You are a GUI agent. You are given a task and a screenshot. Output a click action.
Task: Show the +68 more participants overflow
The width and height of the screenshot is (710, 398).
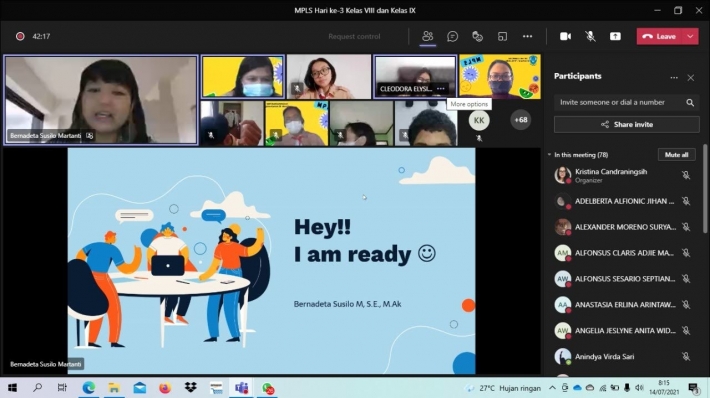click(x=521, y=120)
